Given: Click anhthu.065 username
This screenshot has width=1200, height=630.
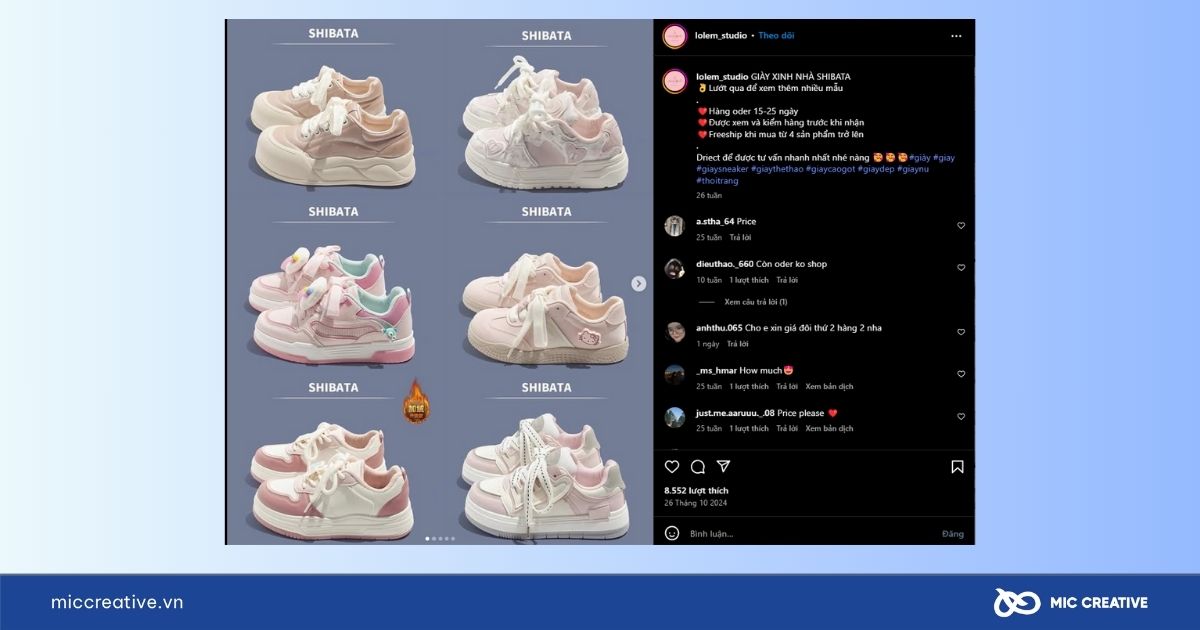Looking at the screenshot, I should coord(719,328).
